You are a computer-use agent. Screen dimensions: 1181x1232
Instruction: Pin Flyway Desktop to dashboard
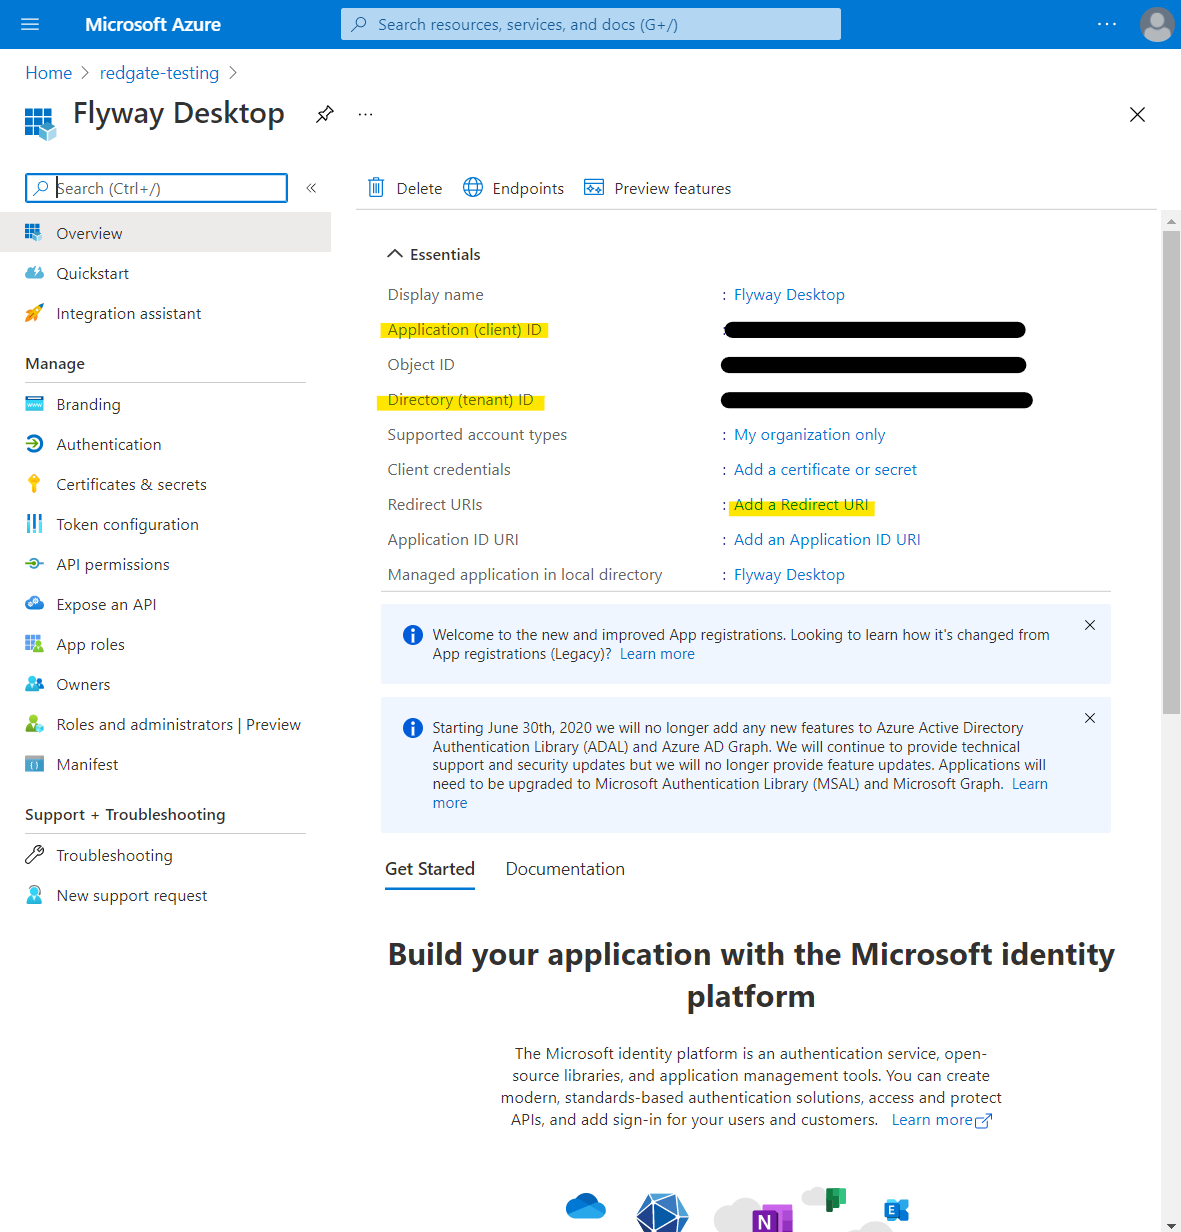pyautogui.click(x=324, y=114)
